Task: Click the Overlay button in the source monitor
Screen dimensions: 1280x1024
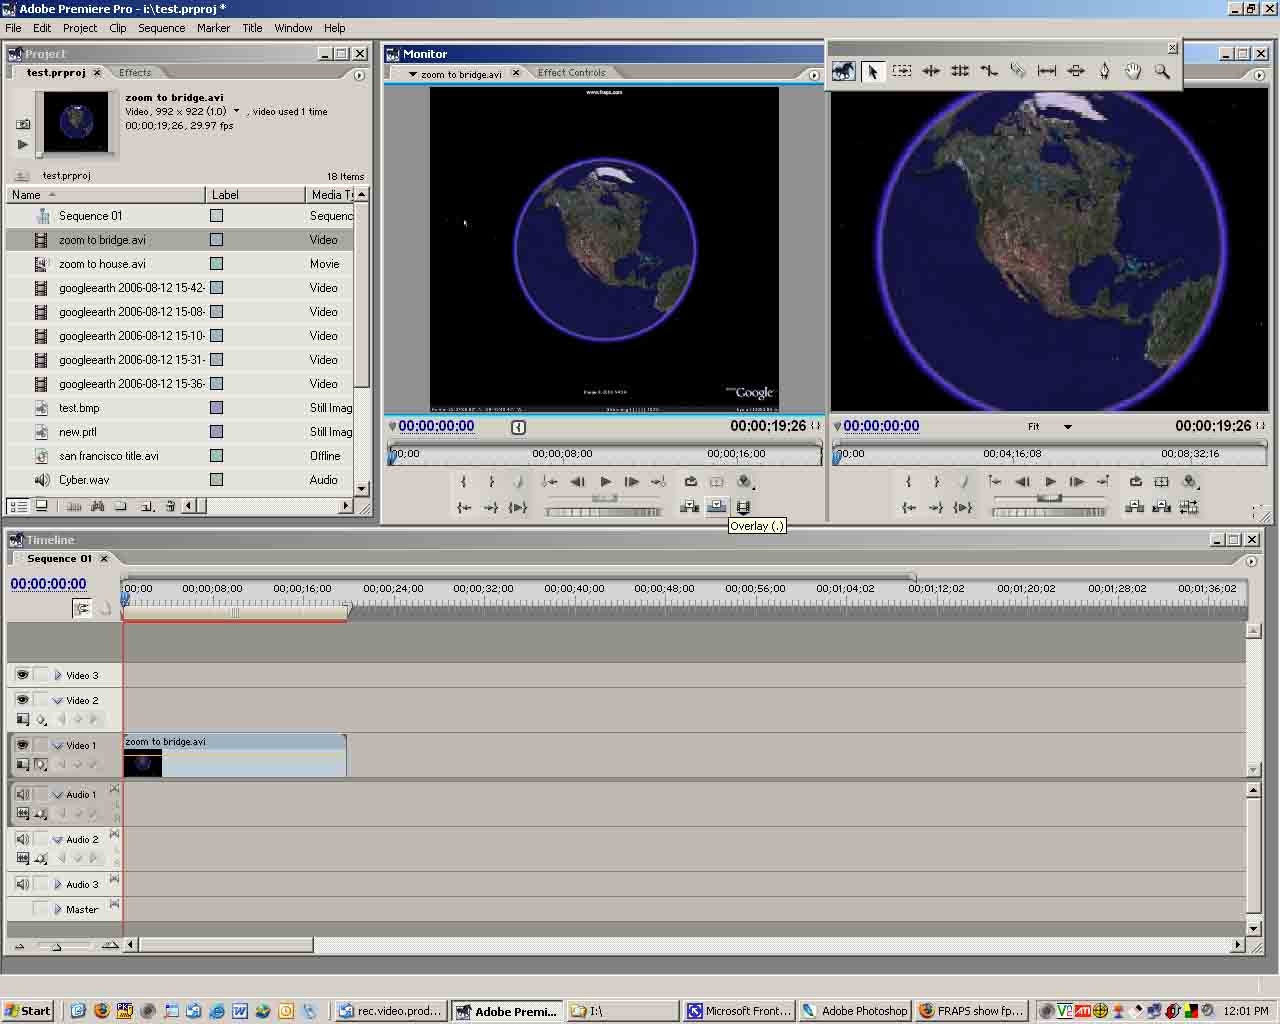Action: 716,507
